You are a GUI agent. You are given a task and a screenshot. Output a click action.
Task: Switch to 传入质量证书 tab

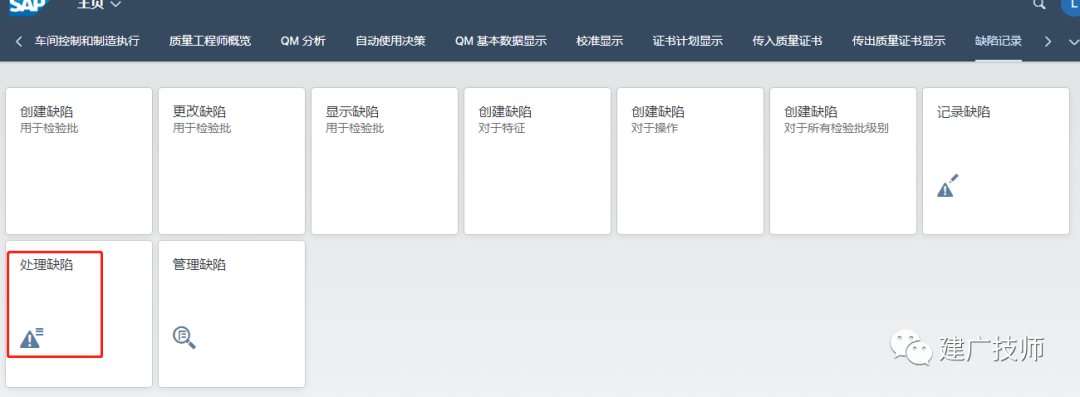click(787, 41)
